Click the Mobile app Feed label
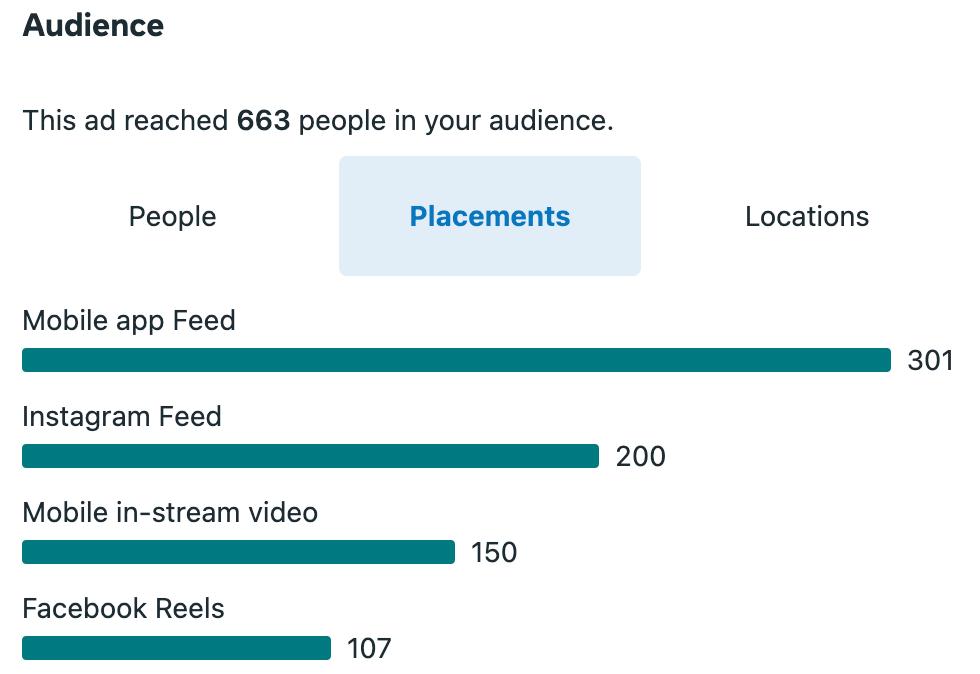980x674 pixels. click(129, 321)
